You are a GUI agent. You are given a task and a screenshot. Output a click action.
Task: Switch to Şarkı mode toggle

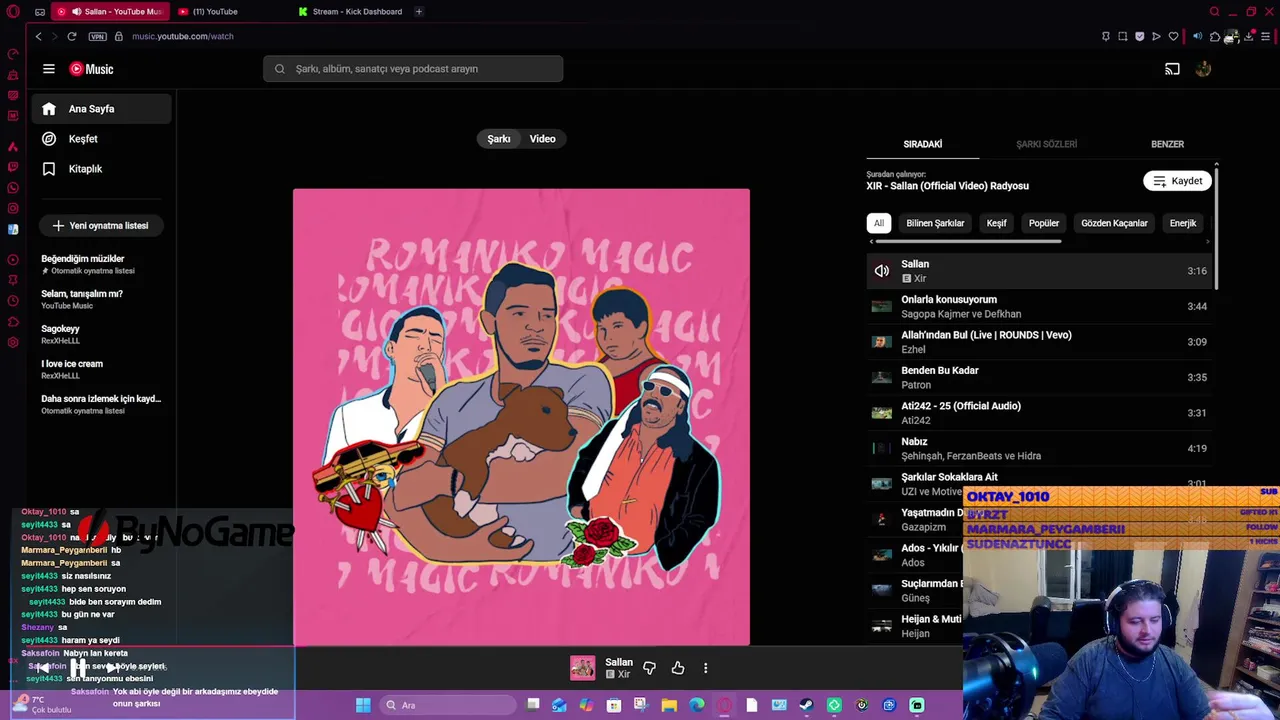tap(499, 139)
